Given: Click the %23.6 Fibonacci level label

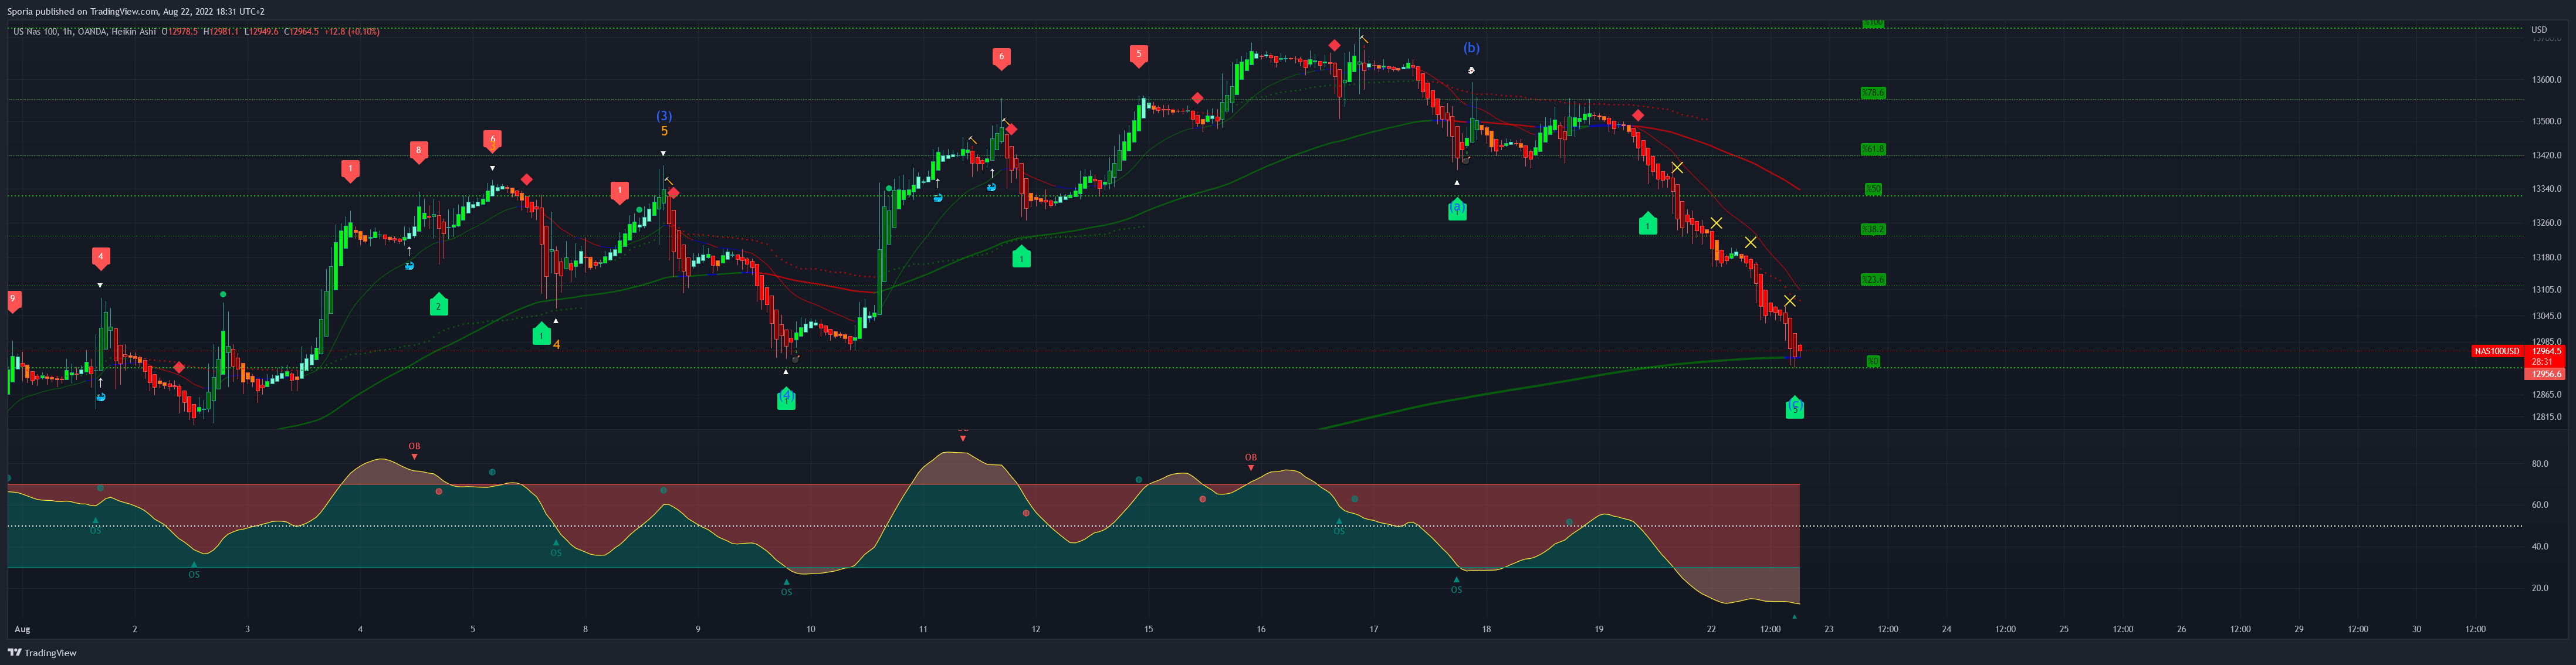Looking at the screenshot, I should [x=1873, y=280].
